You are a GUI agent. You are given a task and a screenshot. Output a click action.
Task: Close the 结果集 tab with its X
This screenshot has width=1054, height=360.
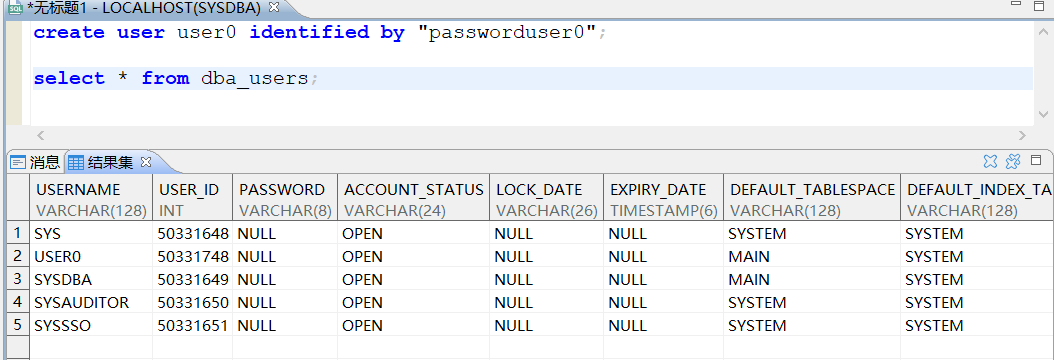pyautogui.click(x=146, y=162)
